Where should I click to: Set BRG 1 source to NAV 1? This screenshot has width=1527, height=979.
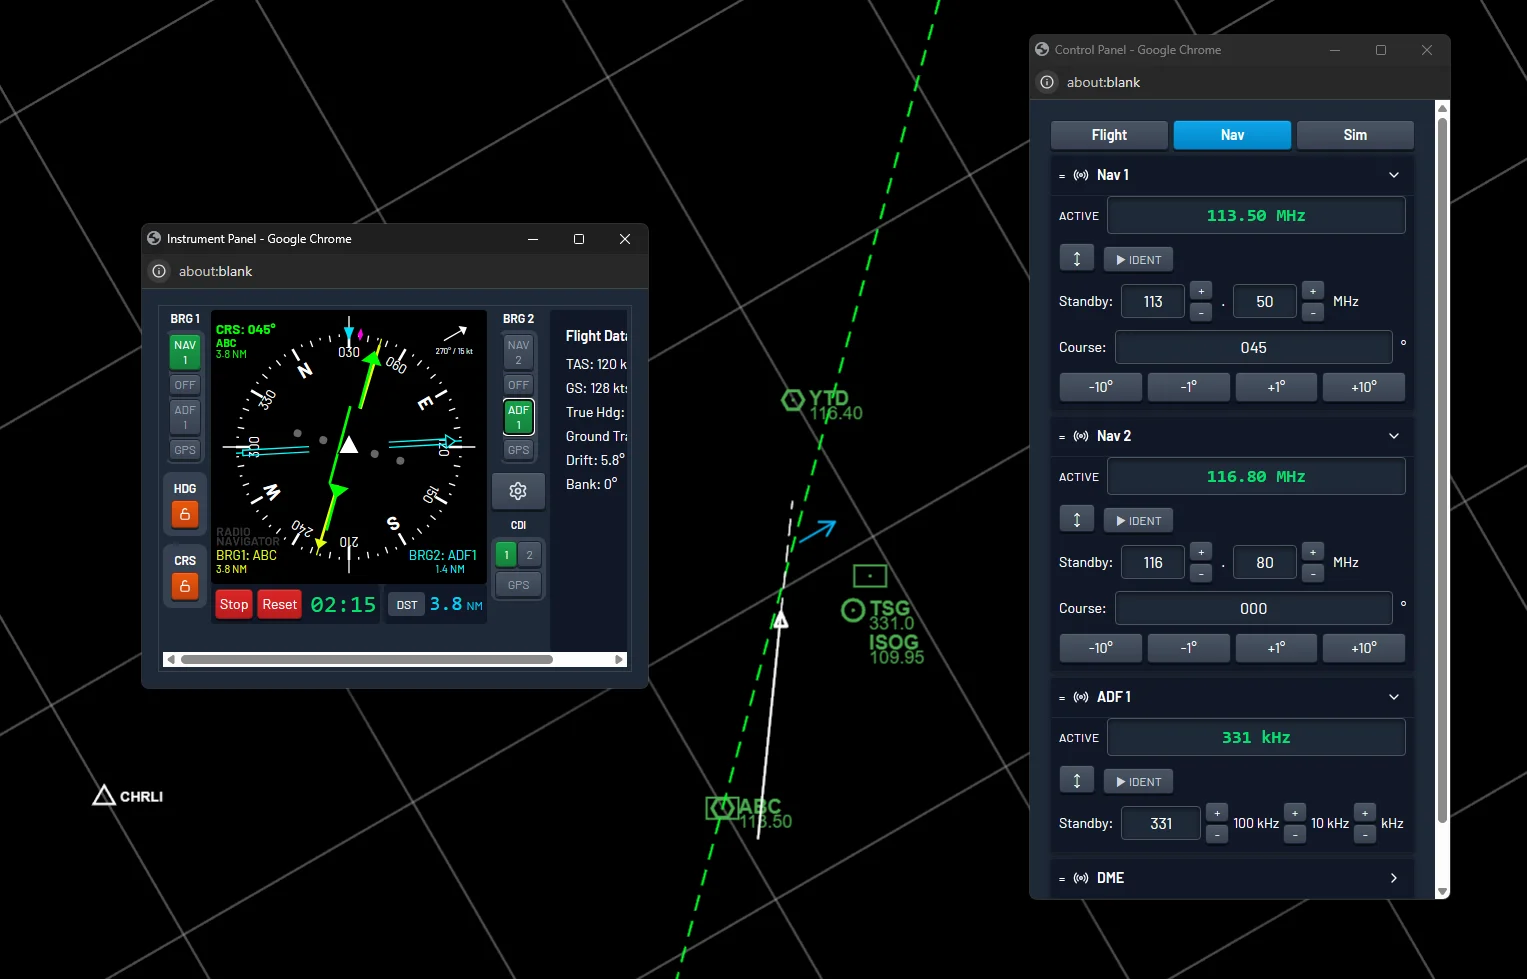185,352
